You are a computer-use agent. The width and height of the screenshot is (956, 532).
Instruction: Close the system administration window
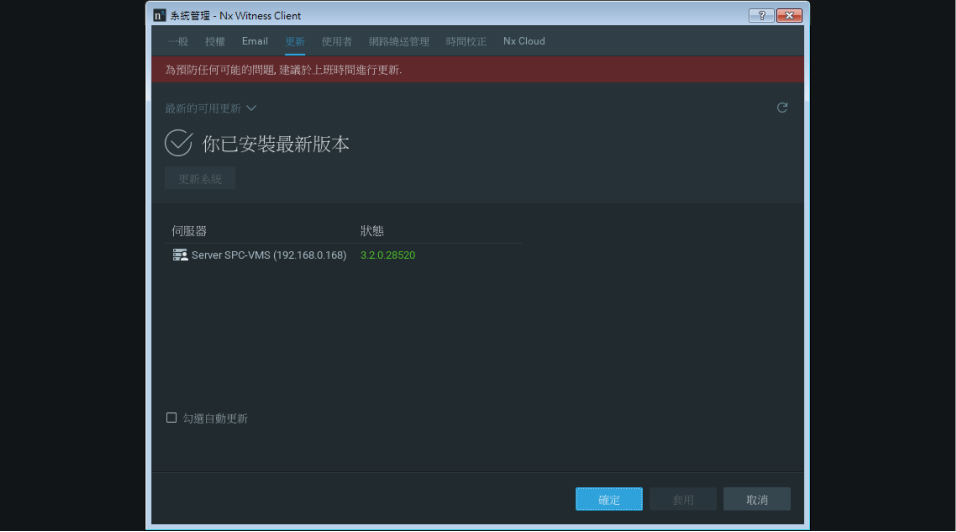[789, 15]
